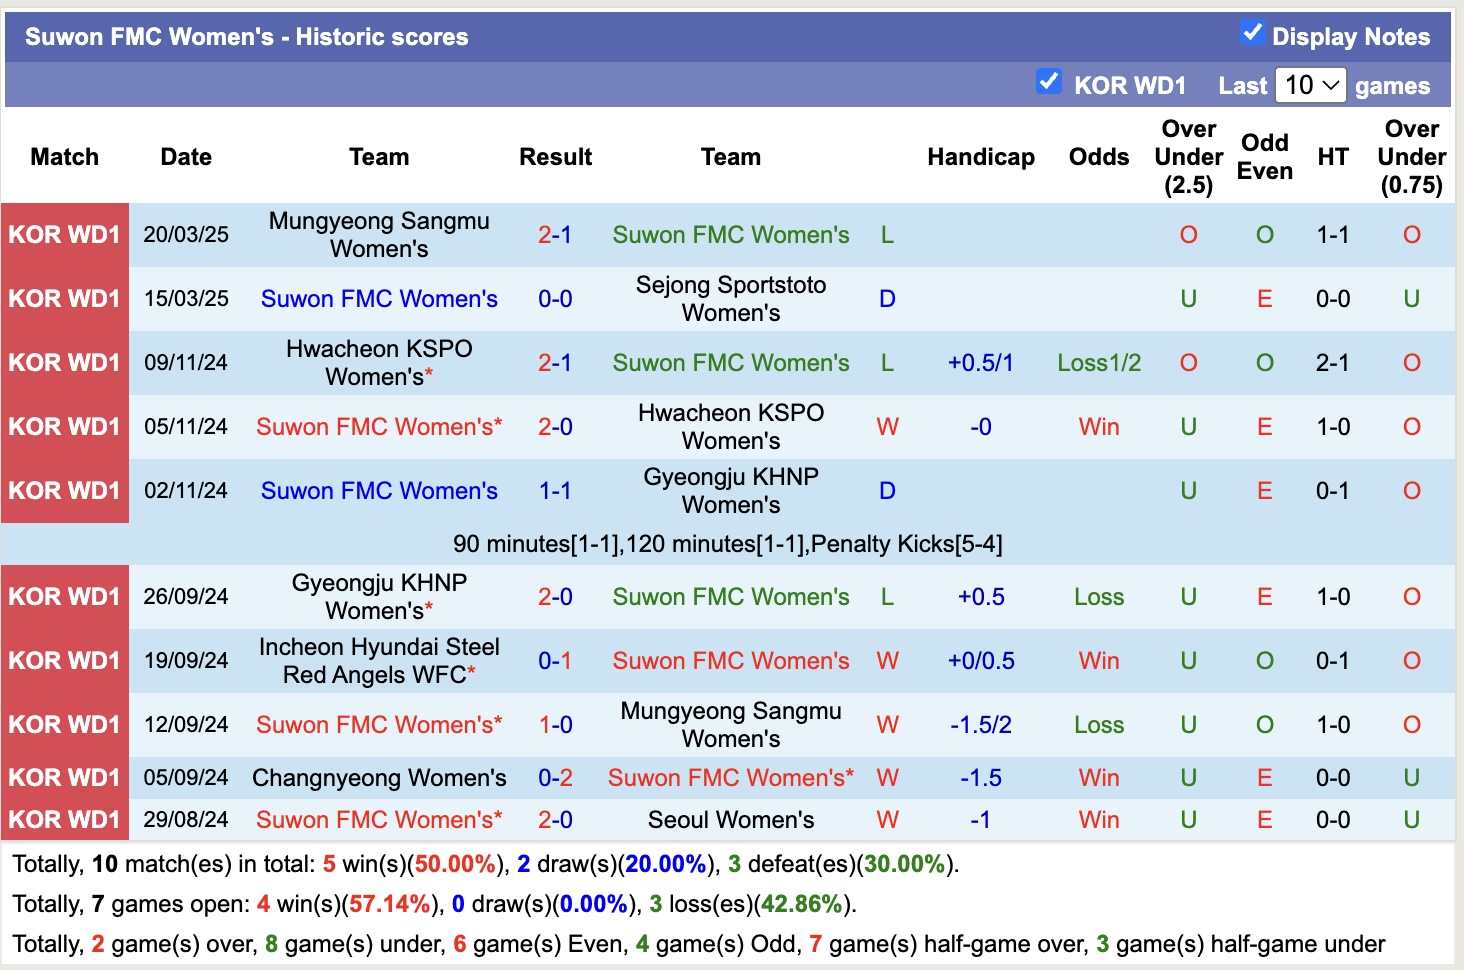Image resolution: width=1464 pixels, height=970 pixels.
Task: Enable notes display in the header
Action: tap(1252, 32)
